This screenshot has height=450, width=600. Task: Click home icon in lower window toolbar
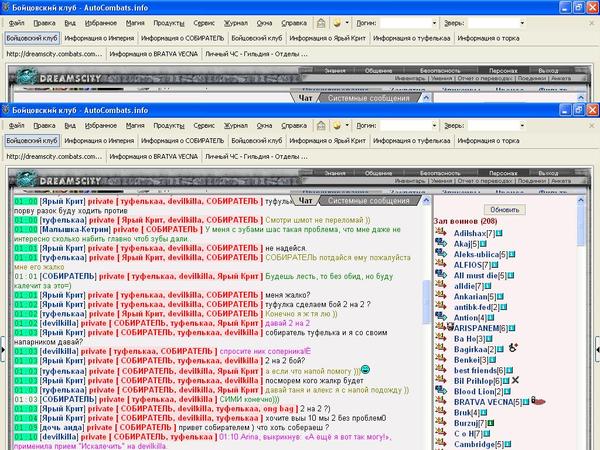[x=321, y=126]
